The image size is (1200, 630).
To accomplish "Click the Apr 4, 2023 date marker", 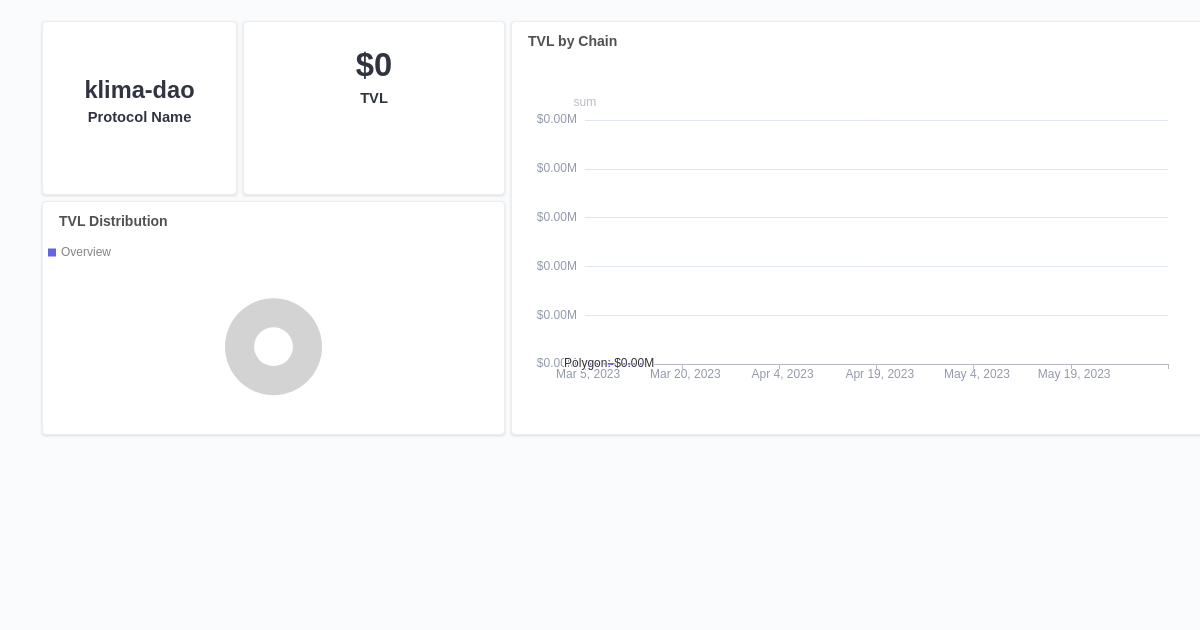I will (782, 374).
